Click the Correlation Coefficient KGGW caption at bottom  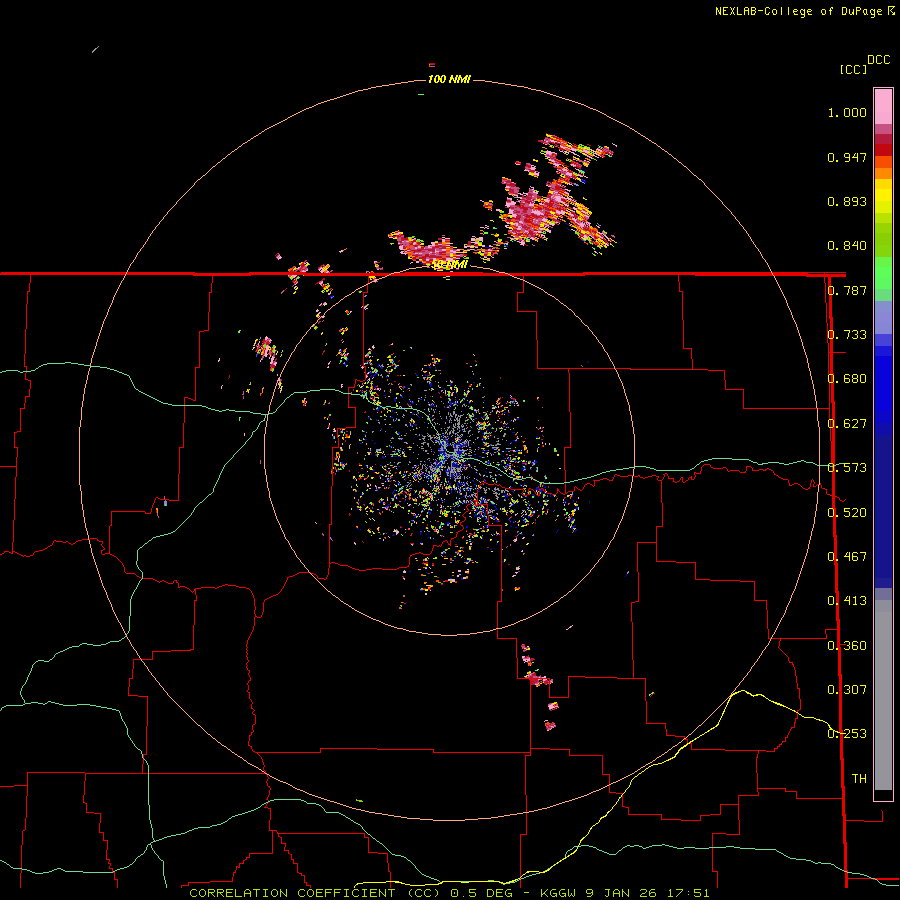coord(449,893)
